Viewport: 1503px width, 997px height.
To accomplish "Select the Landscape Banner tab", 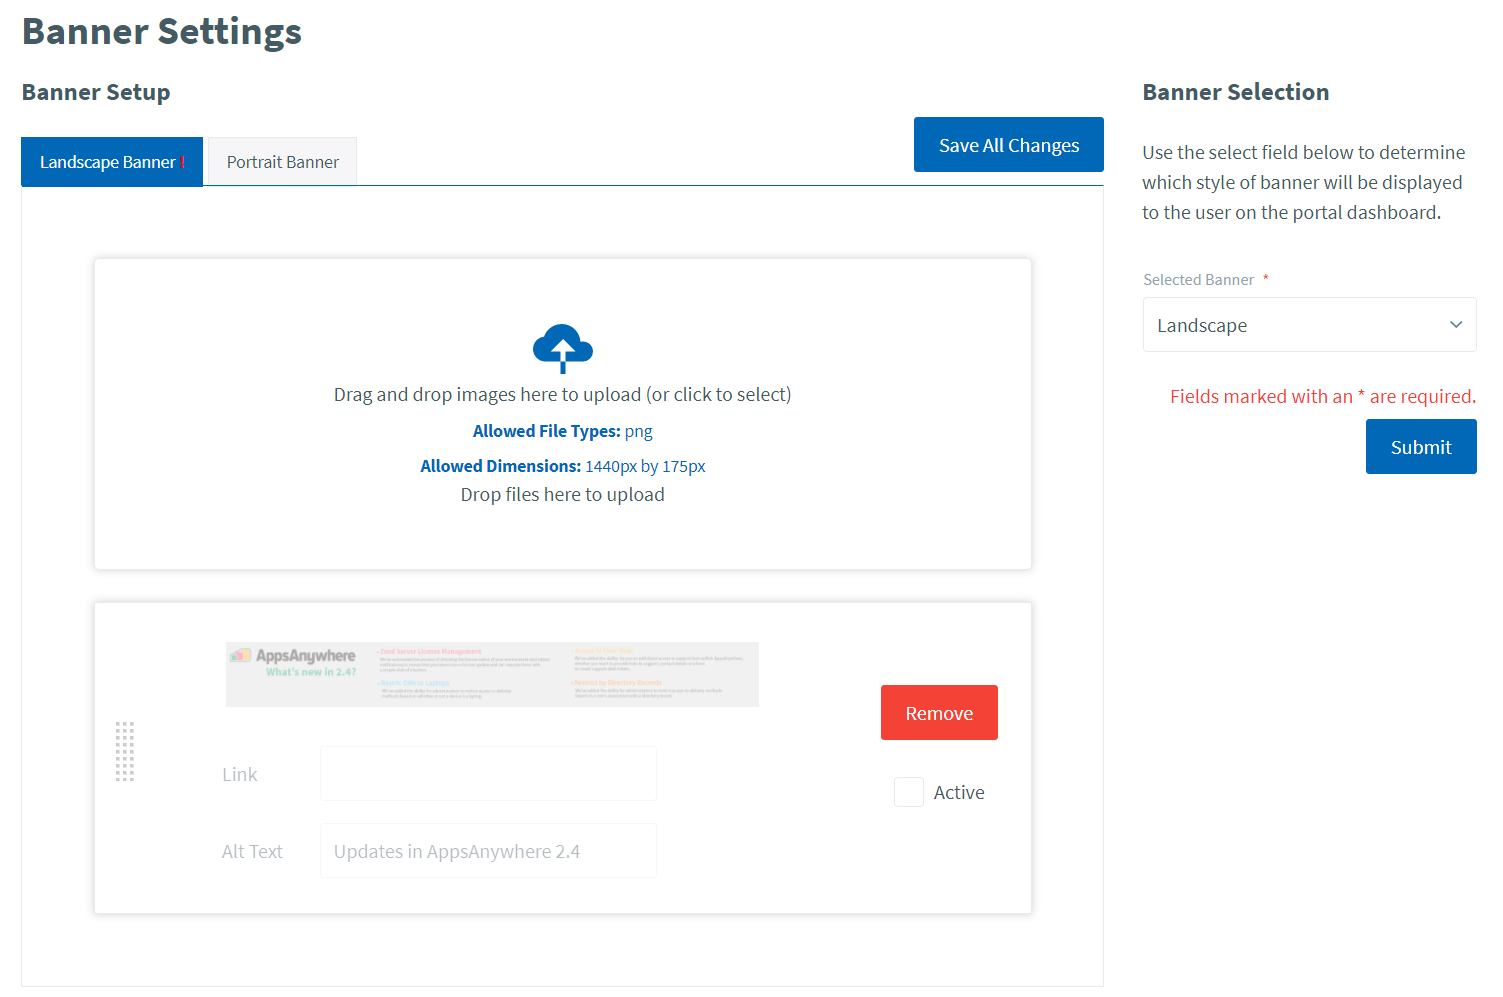I will (x=108, y=162).
